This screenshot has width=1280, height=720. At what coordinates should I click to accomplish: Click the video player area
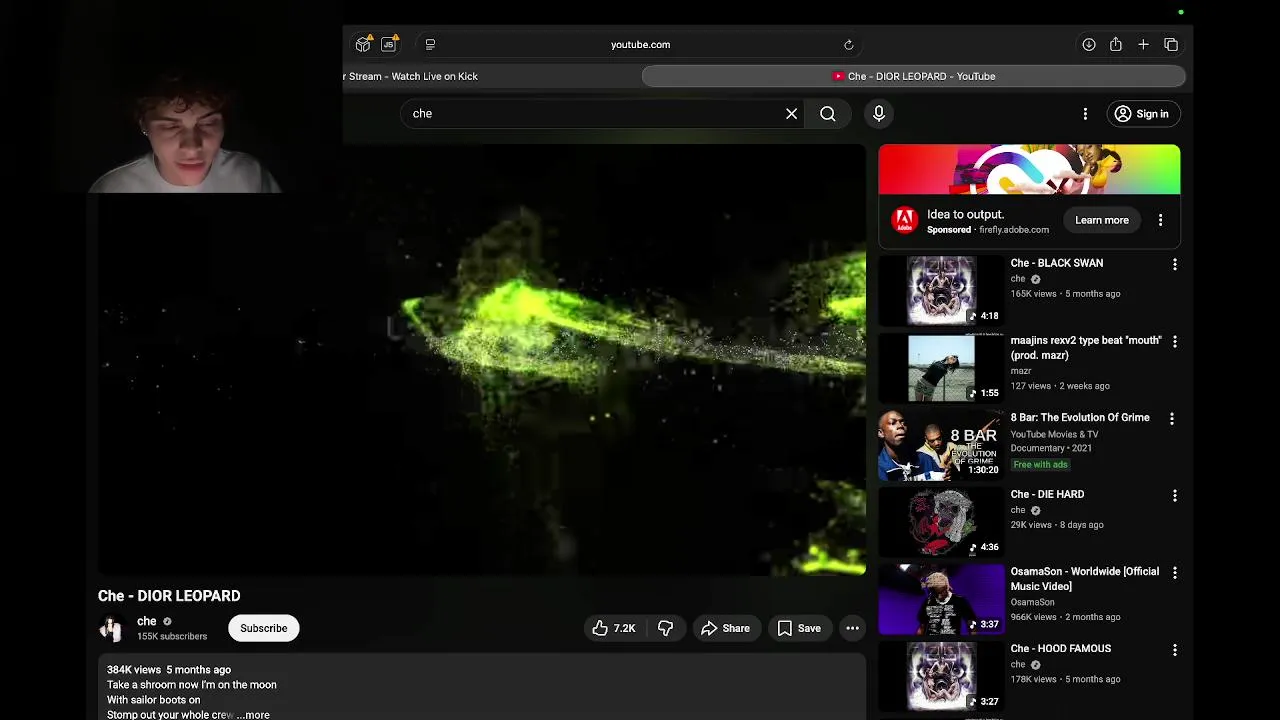[482, 360]
